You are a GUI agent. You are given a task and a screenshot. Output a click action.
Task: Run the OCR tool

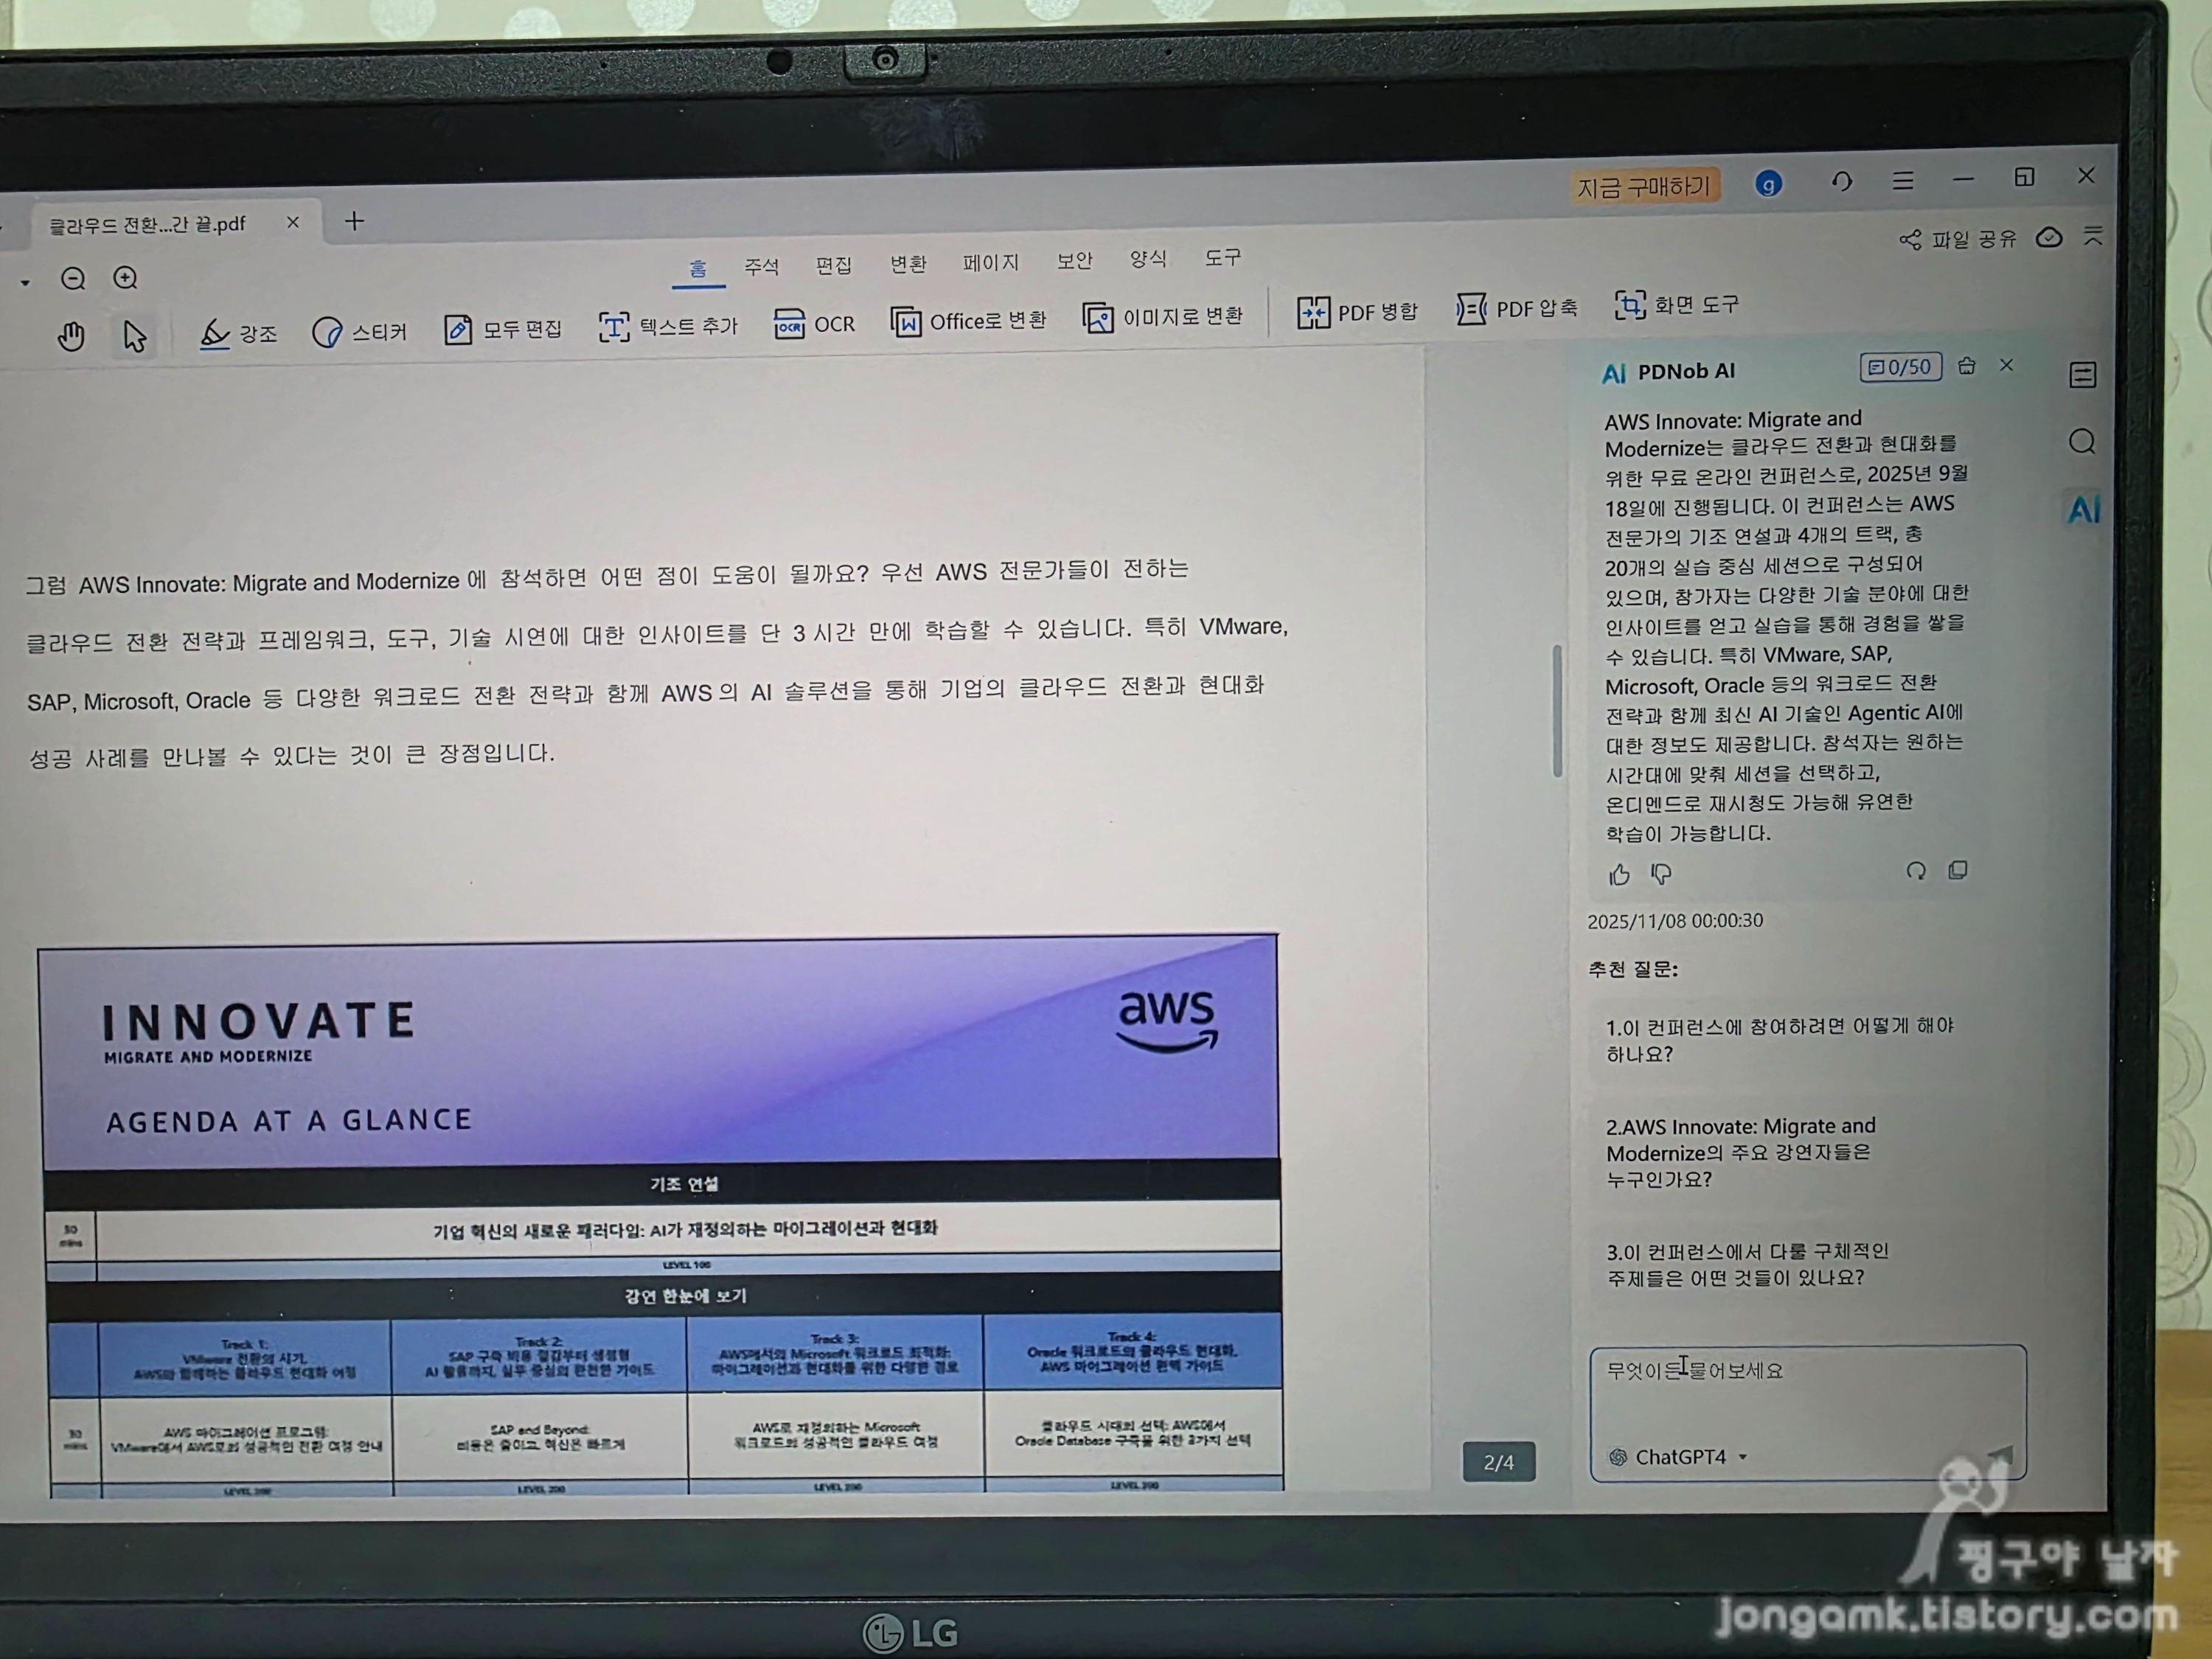[814, 324]
